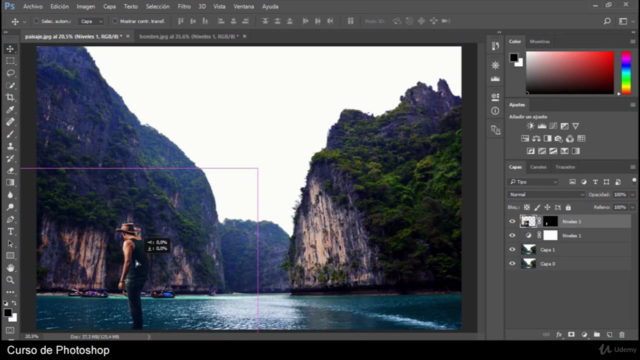
Task: Open the Color panel options menu
Action: (x=633, y=42)
